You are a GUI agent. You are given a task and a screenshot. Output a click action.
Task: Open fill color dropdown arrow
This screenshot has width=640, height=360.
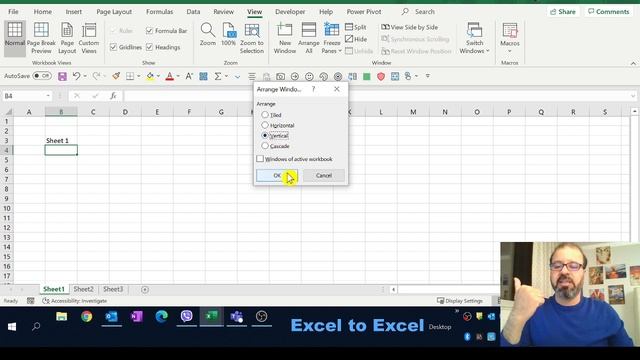158,76
